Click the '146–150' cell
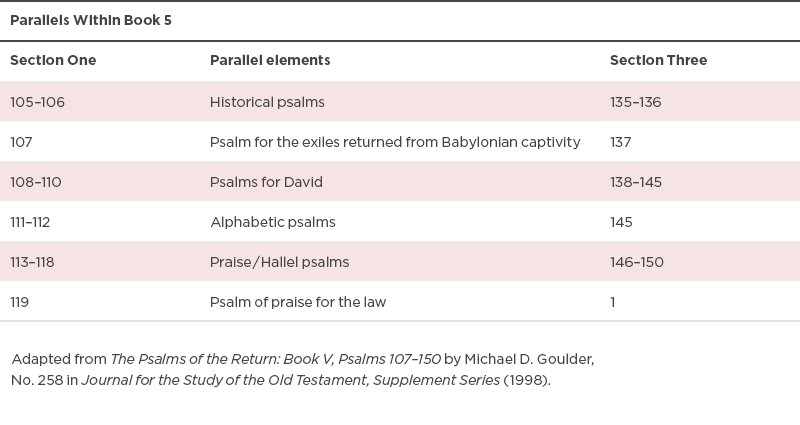The width and height of the screenshot is (800, 425). 637,262
